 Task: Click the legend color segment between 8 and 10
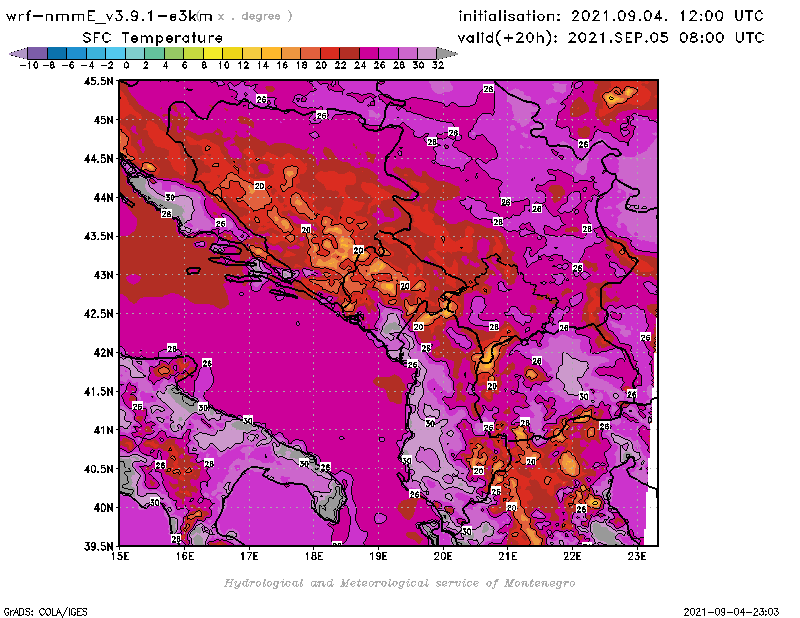click(213, 53)
